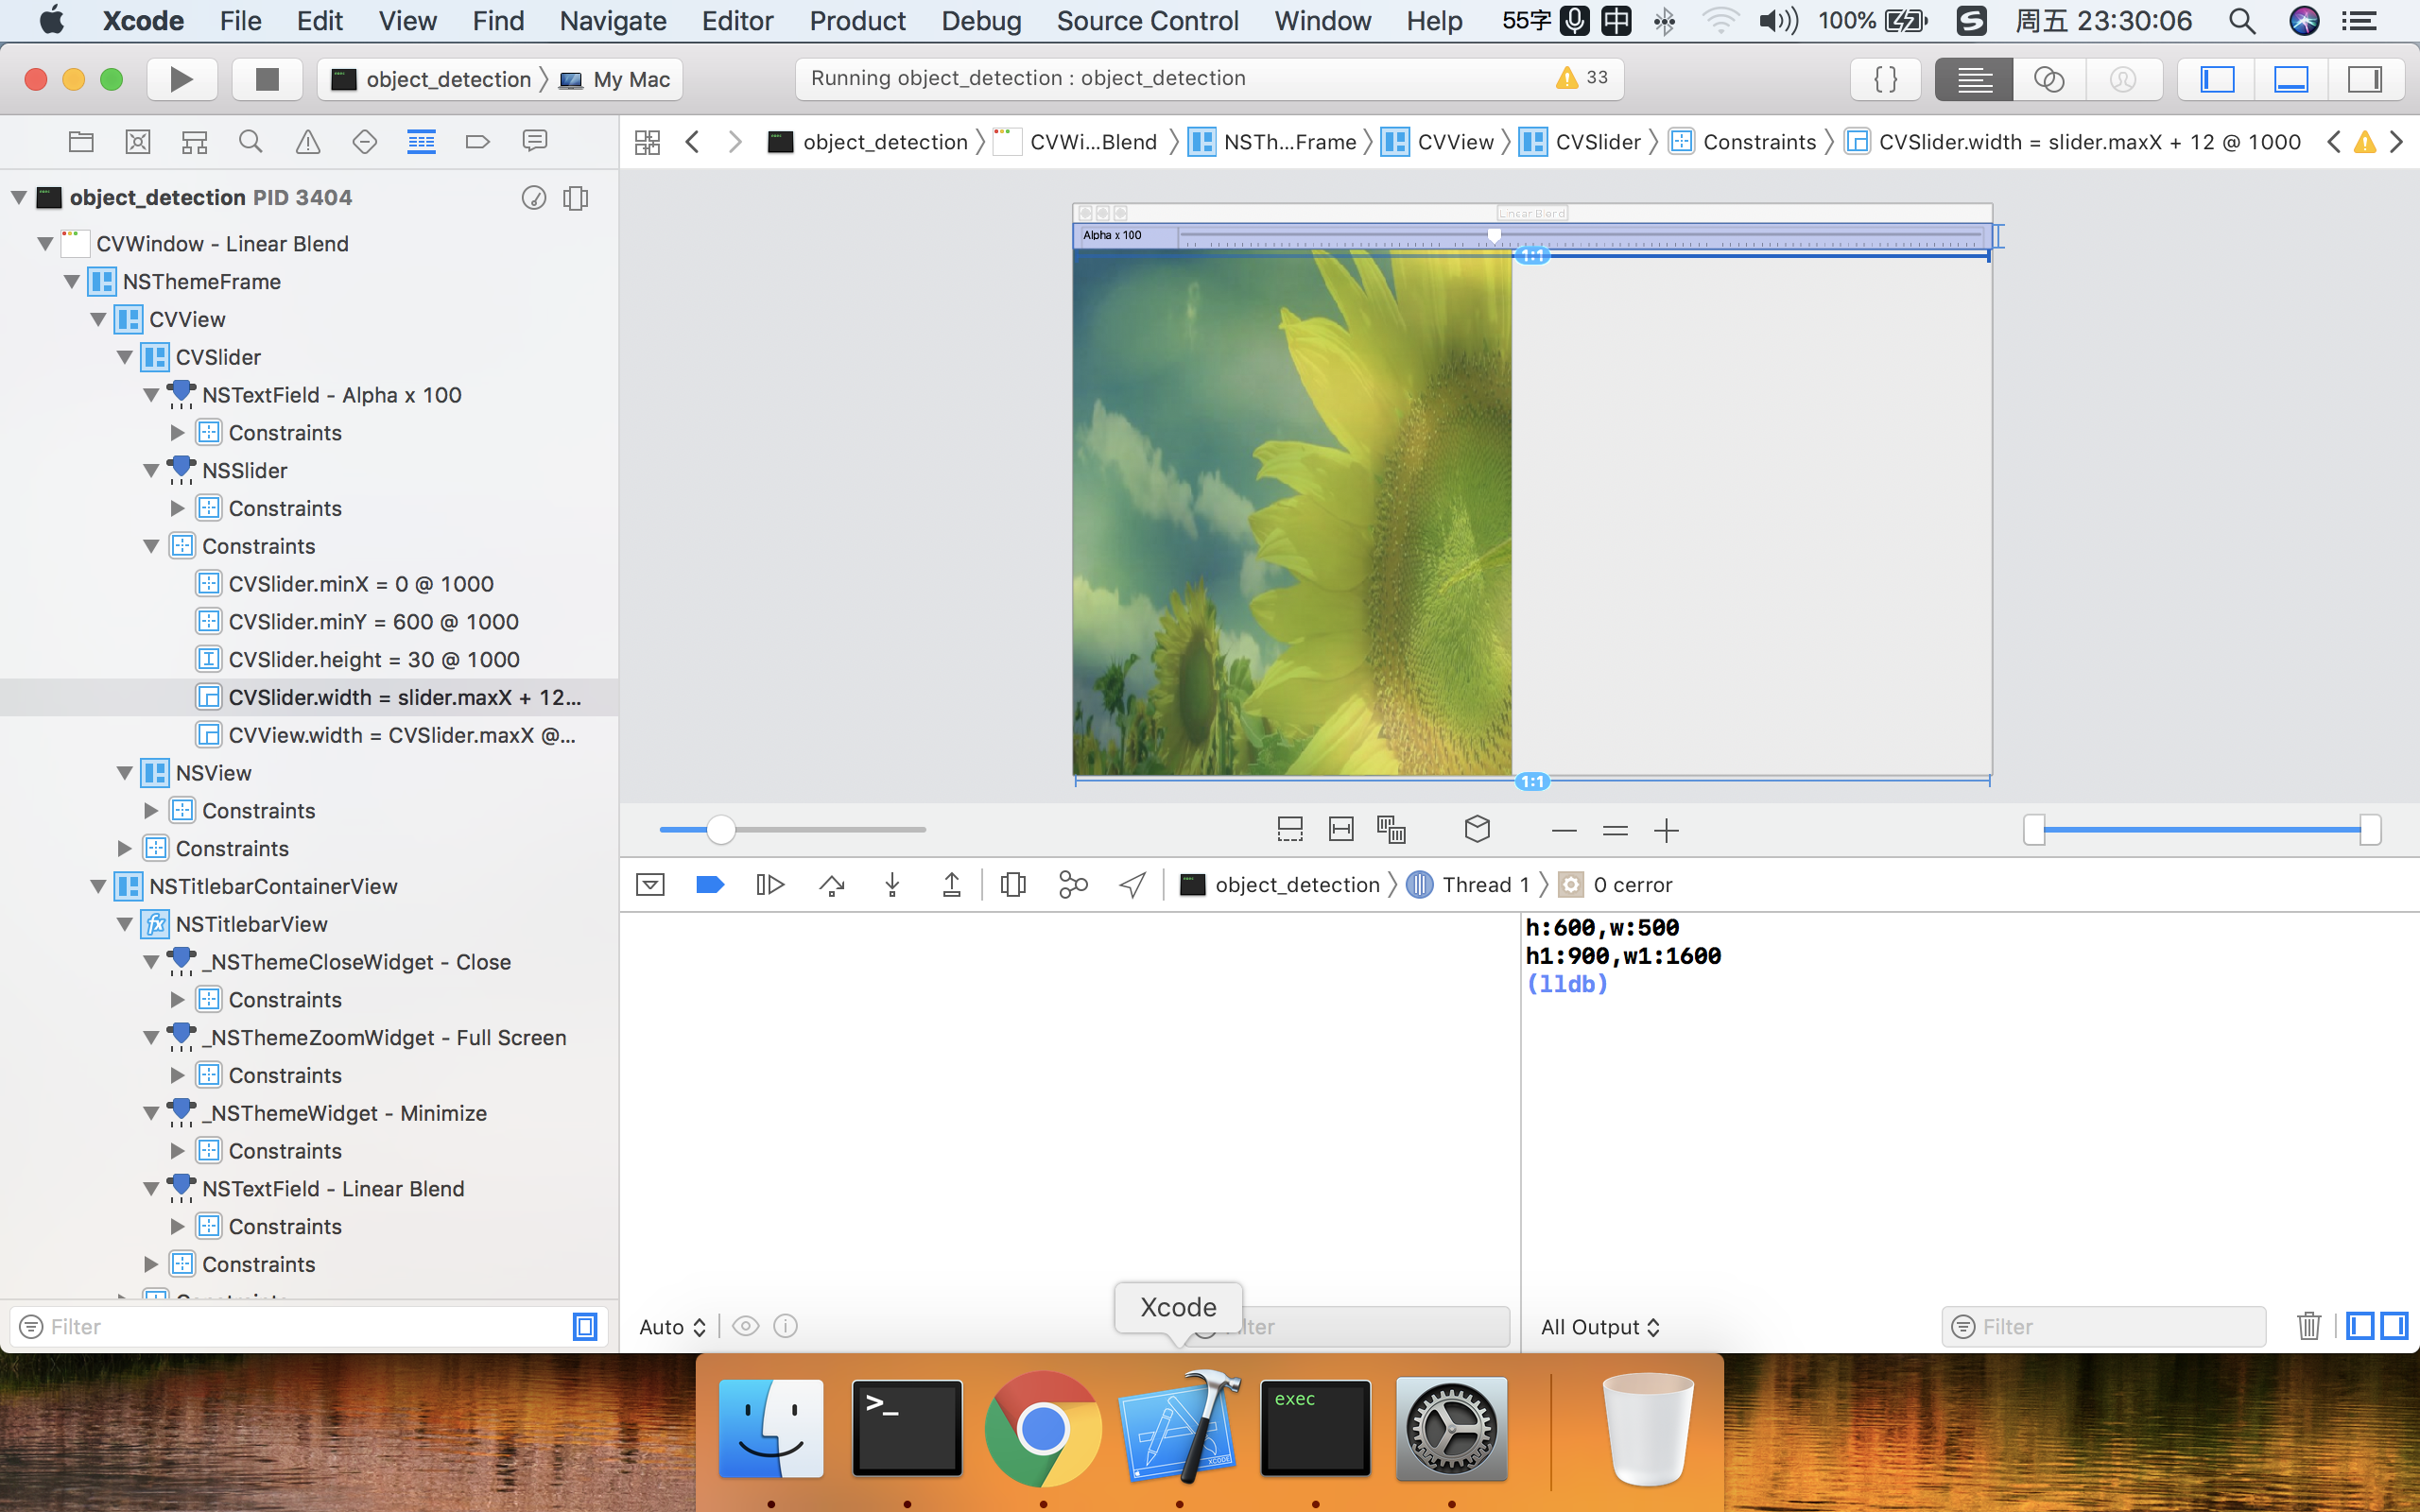The height and width of the screenshot is (1512, 2420).
Task: Click Debug View Hierarchy icon in debug bar
Action: pyautogui.click(x=1013, y=885)
